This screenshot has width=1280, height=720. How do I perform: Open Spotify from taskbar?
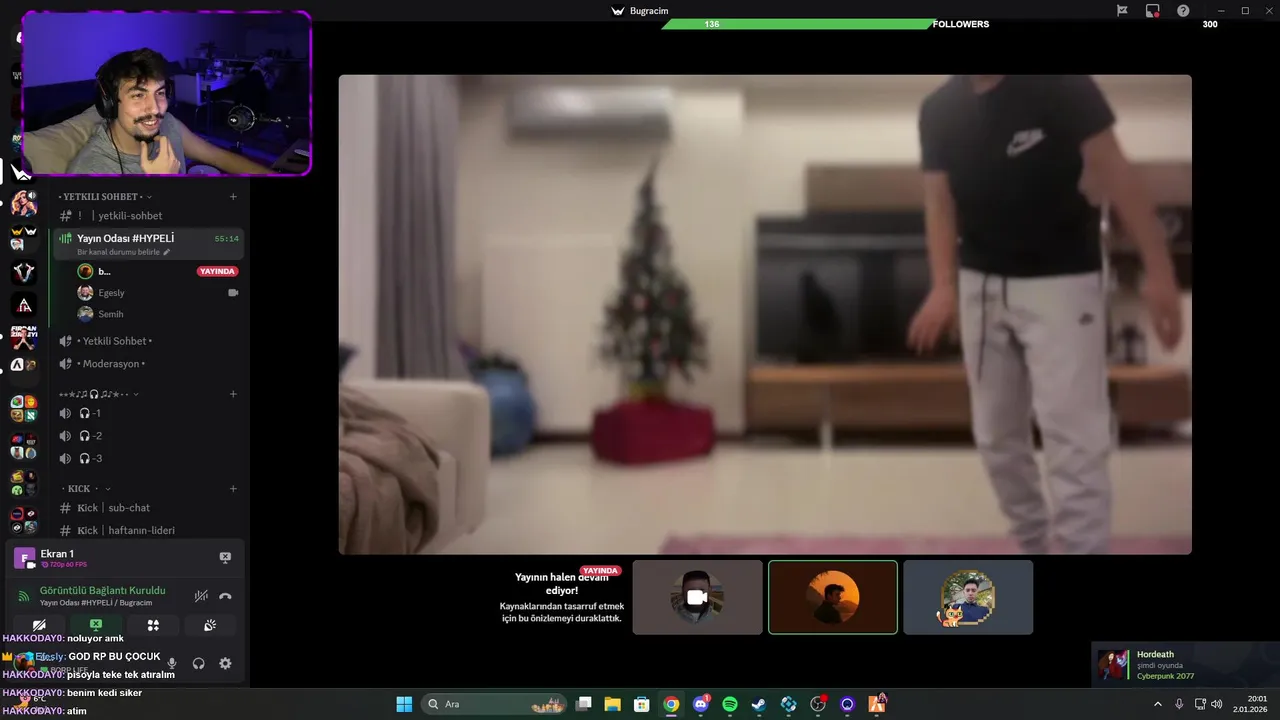730,704
